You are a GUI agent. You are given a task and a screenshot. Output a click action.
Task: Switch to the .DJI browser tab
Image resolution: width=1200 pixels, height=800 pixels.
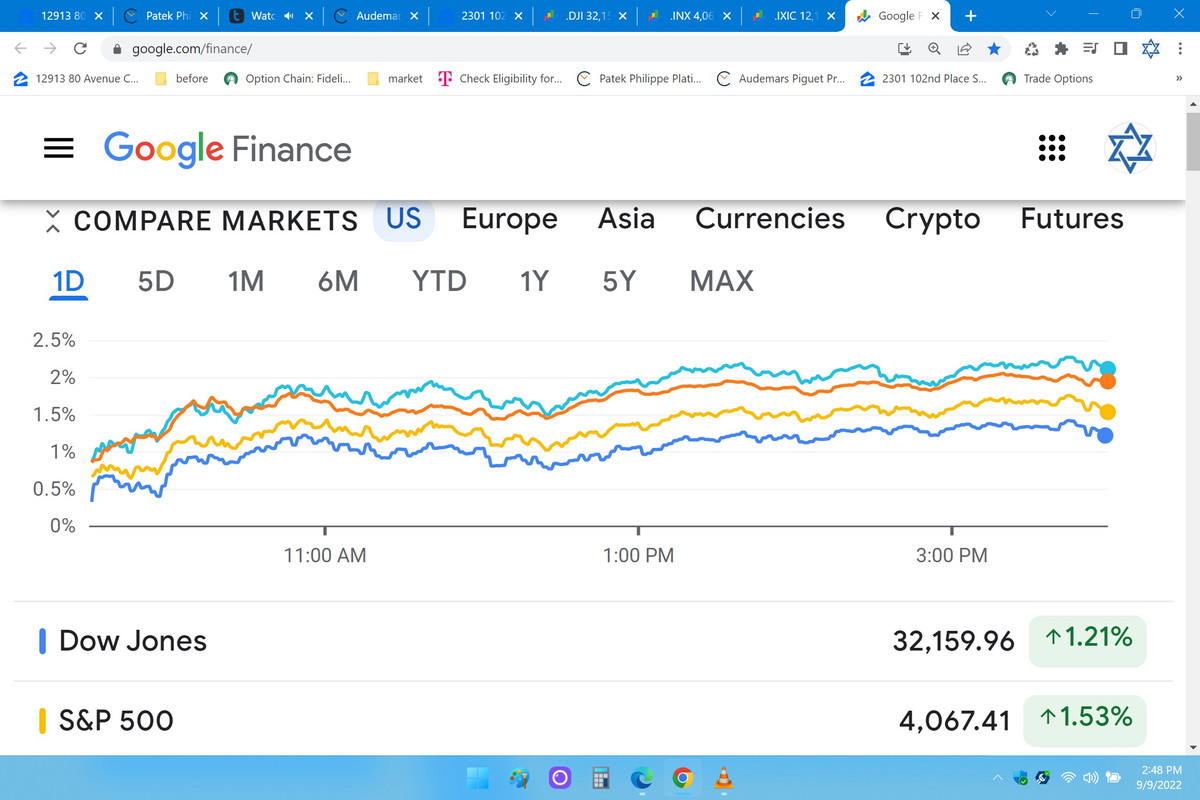tap(584, 15)
